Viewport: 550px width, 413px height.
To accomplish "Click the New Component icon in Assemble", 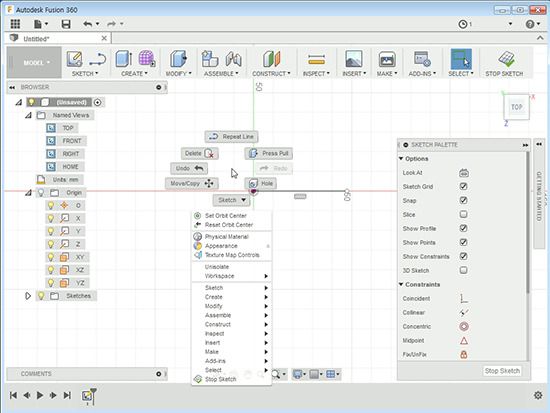I will 210,59.
